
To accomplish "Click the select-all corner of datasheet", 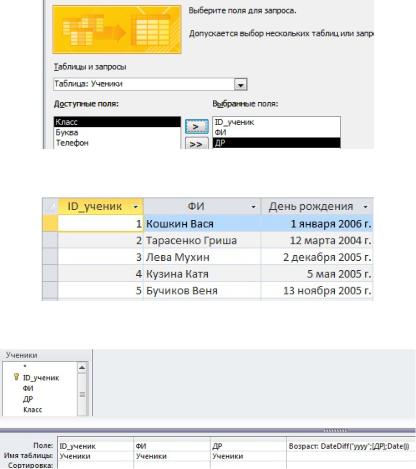I will tap(50, 207).
